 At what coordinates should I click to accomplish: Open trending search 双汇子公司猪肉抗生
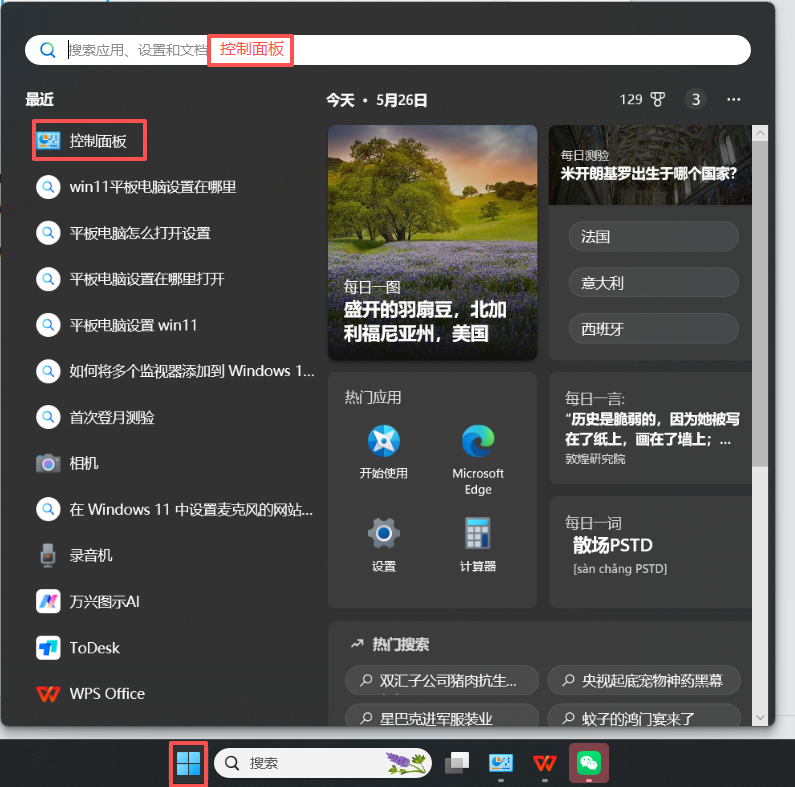point(442,680)
